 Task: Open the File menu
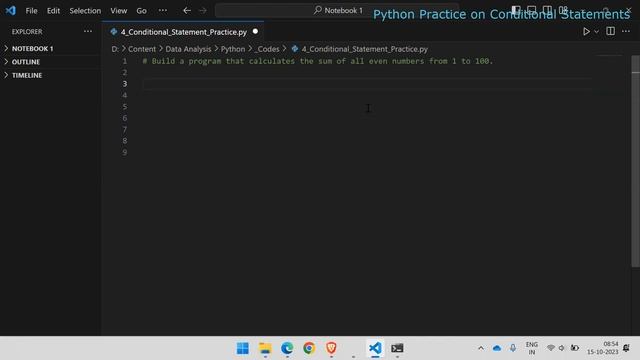[x=31, y=11]
